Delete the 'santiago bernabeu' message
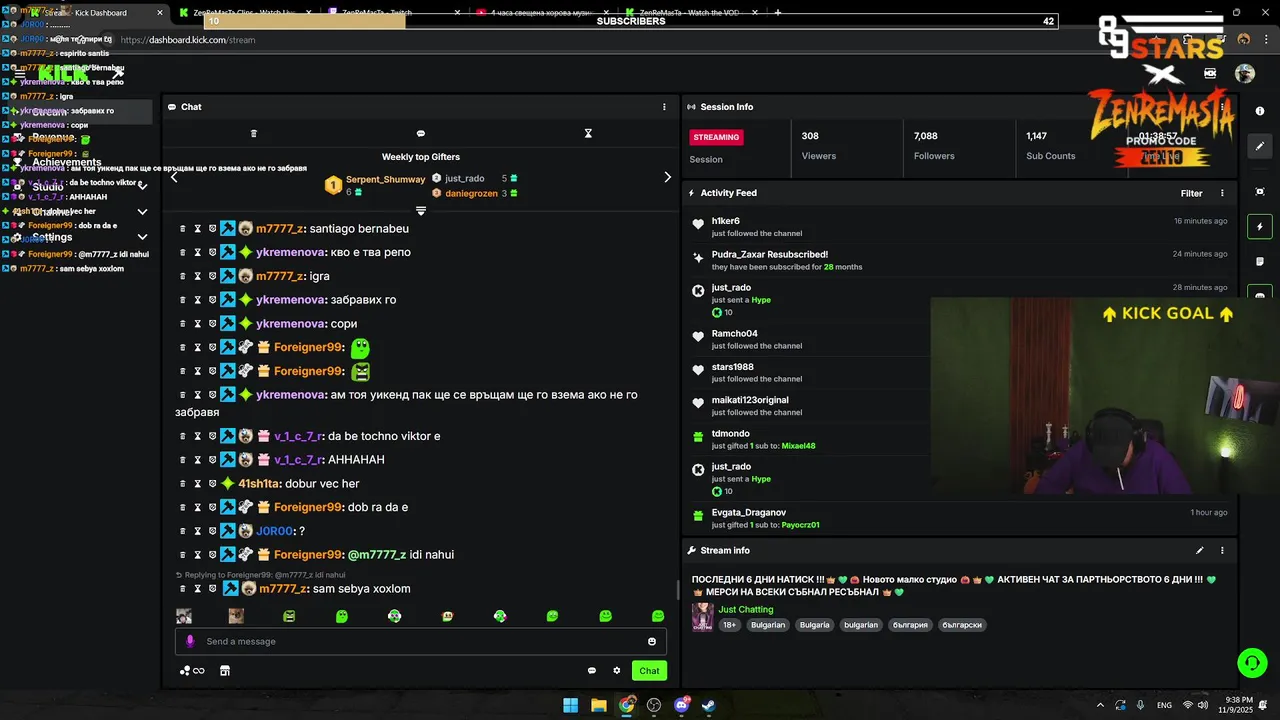Viewport: 1280px width, 720px height. point(183,229)
